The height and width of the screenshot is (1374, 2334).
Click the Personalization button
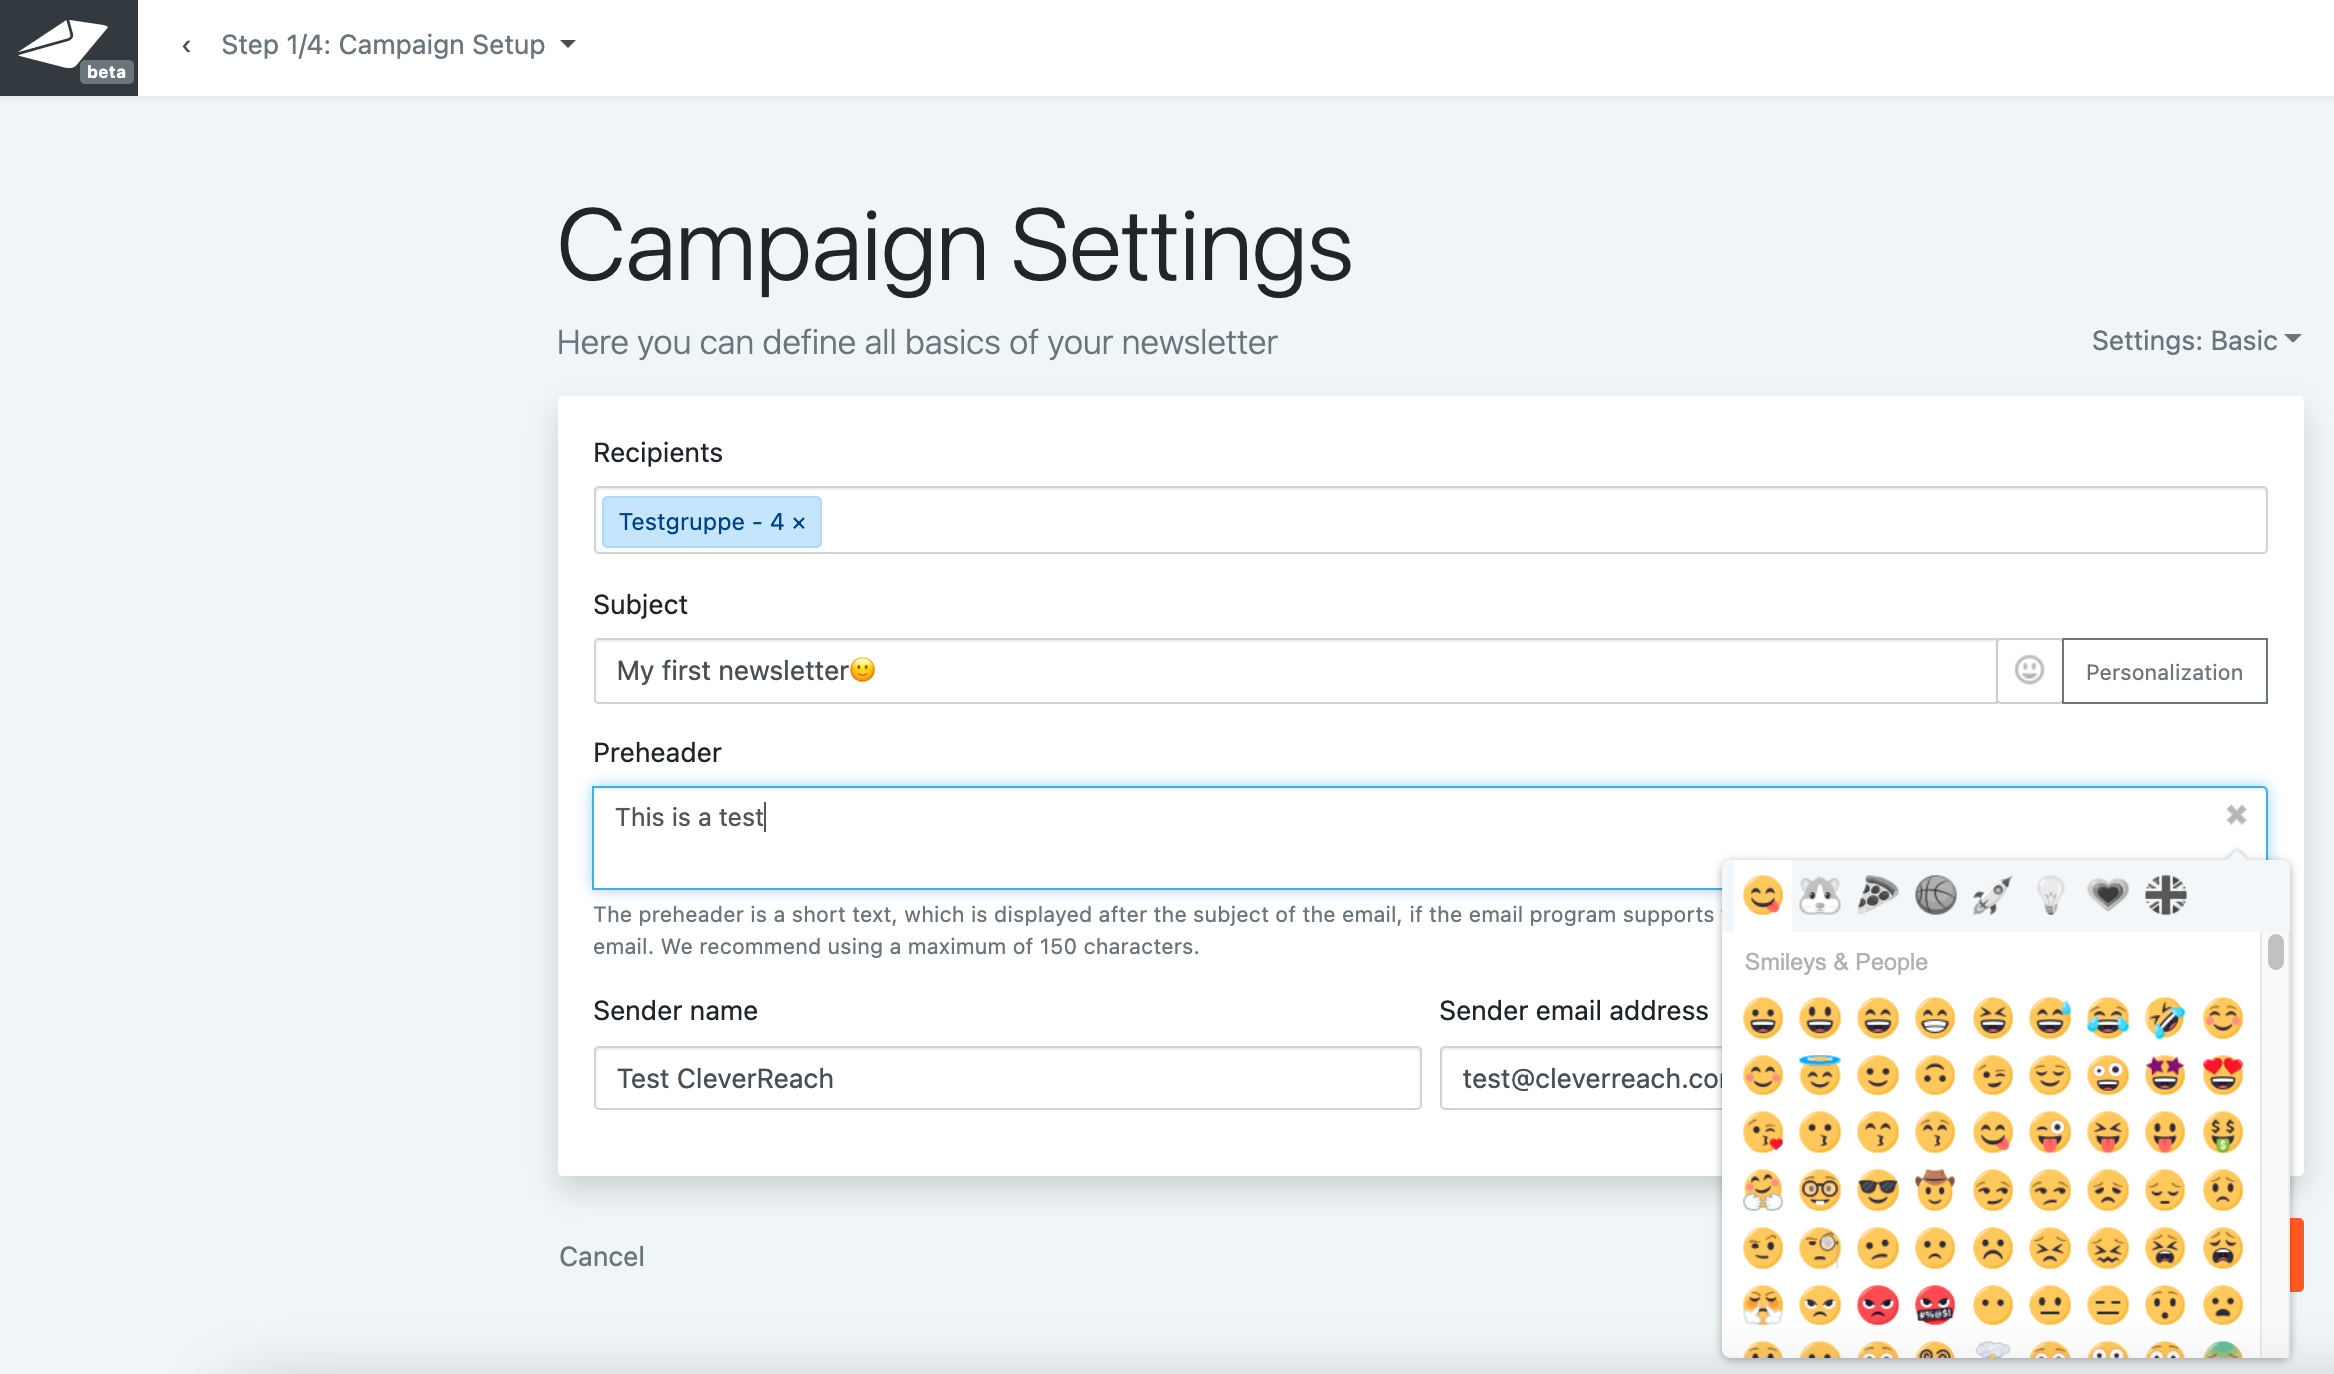(x=2164, y=671)
